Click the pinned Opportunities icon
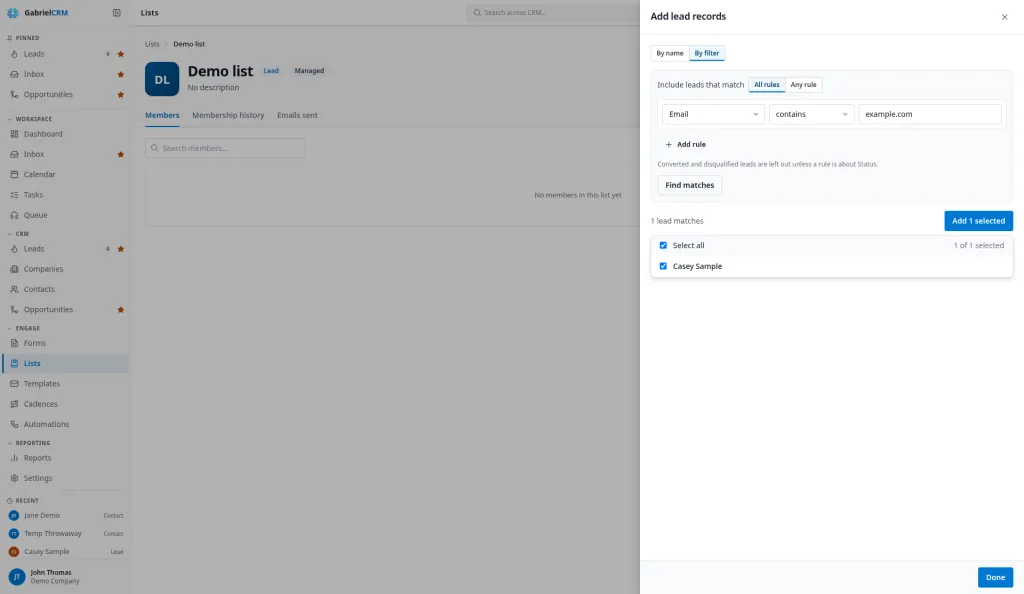This screenshot has width=1024, height=594. 14,95
